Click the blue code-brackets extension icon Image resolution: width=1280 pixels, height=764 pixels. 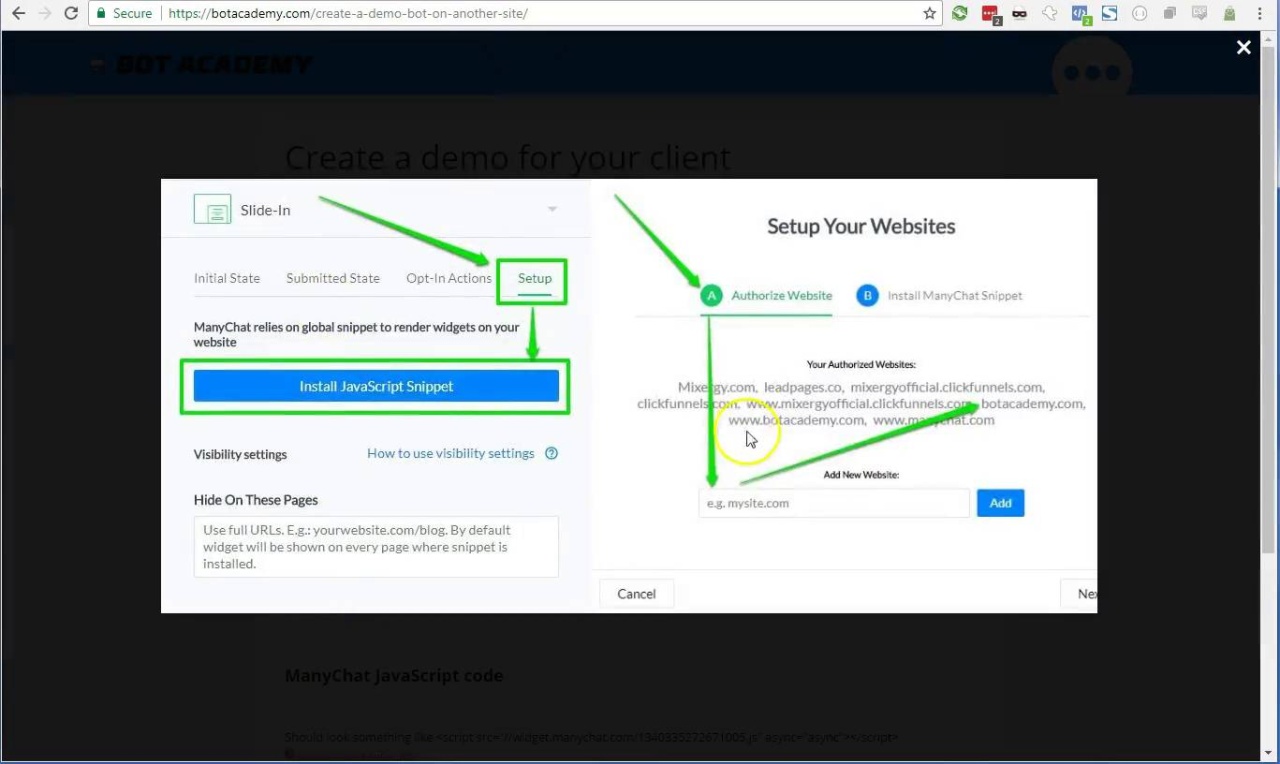tap(1080, 14)
